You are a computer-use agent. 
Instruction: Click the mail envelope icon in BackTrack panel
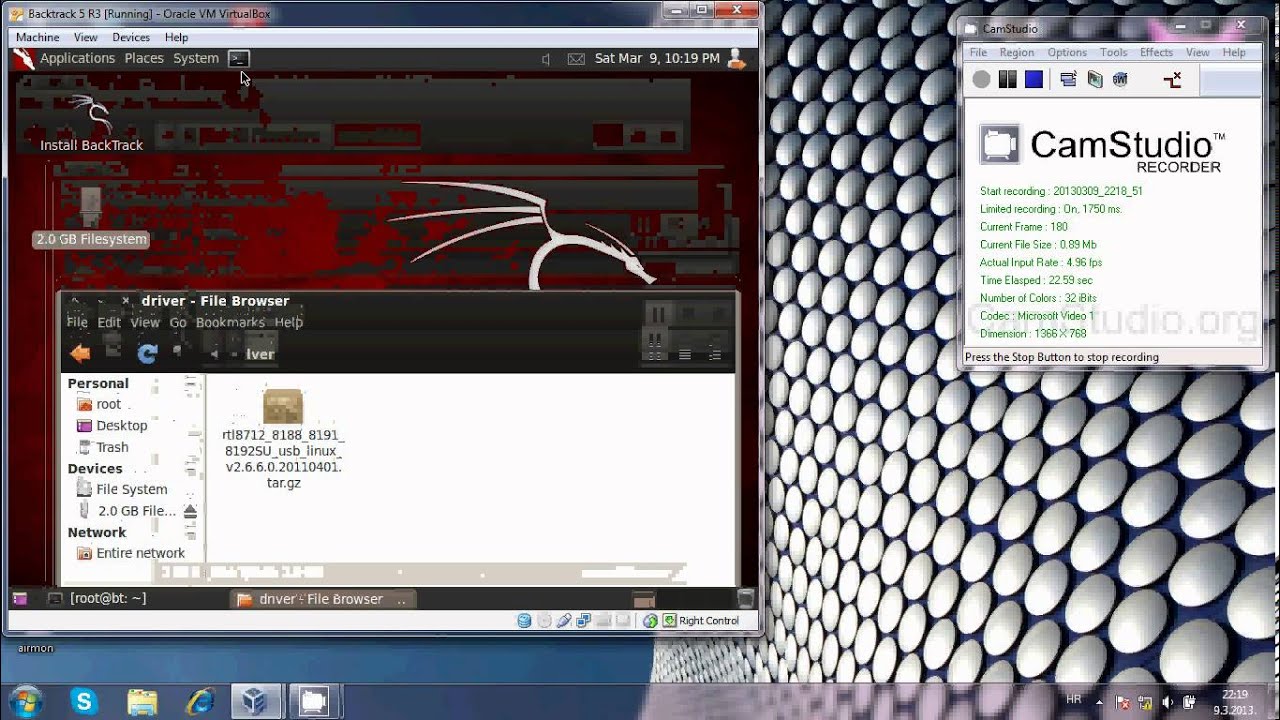pos(576,59)
